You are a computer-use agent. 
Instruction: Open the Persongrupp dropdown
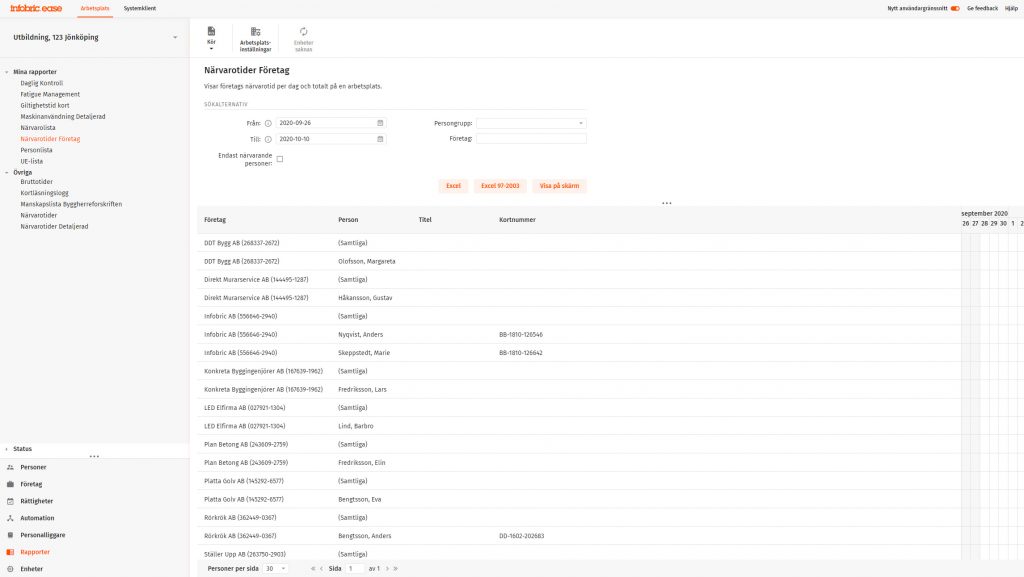531,123
